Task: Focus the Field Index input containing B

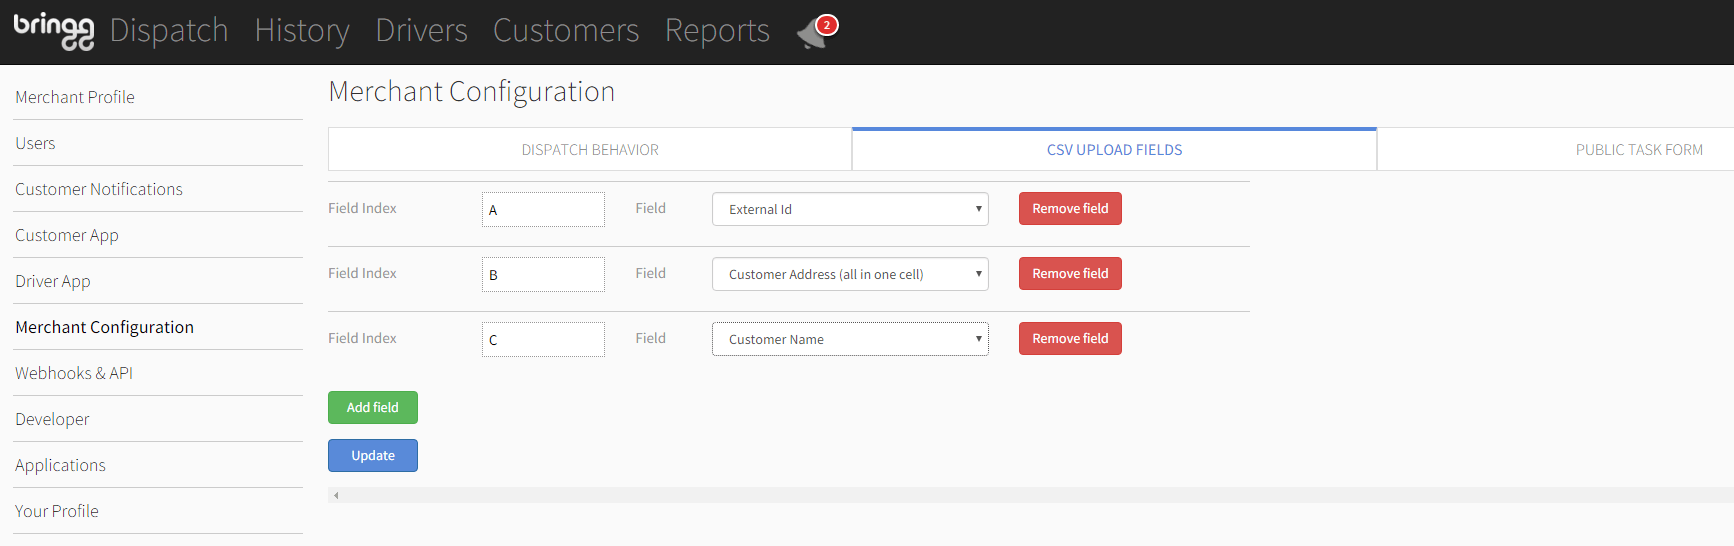Action: [543, 274]
